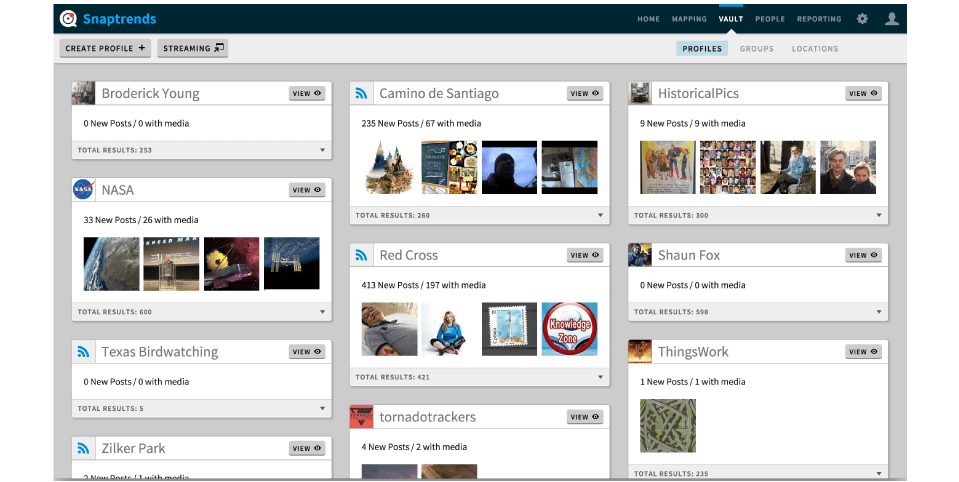Click the NASA logo avatar
The image size is (959, 482).
click(x=83, y=190)
